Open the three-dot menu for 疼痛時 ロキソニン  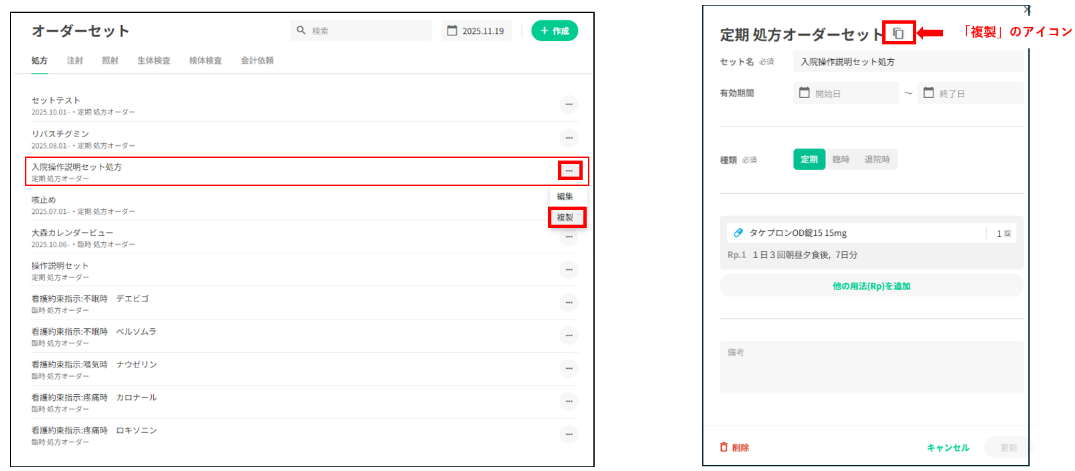point(568,434)
